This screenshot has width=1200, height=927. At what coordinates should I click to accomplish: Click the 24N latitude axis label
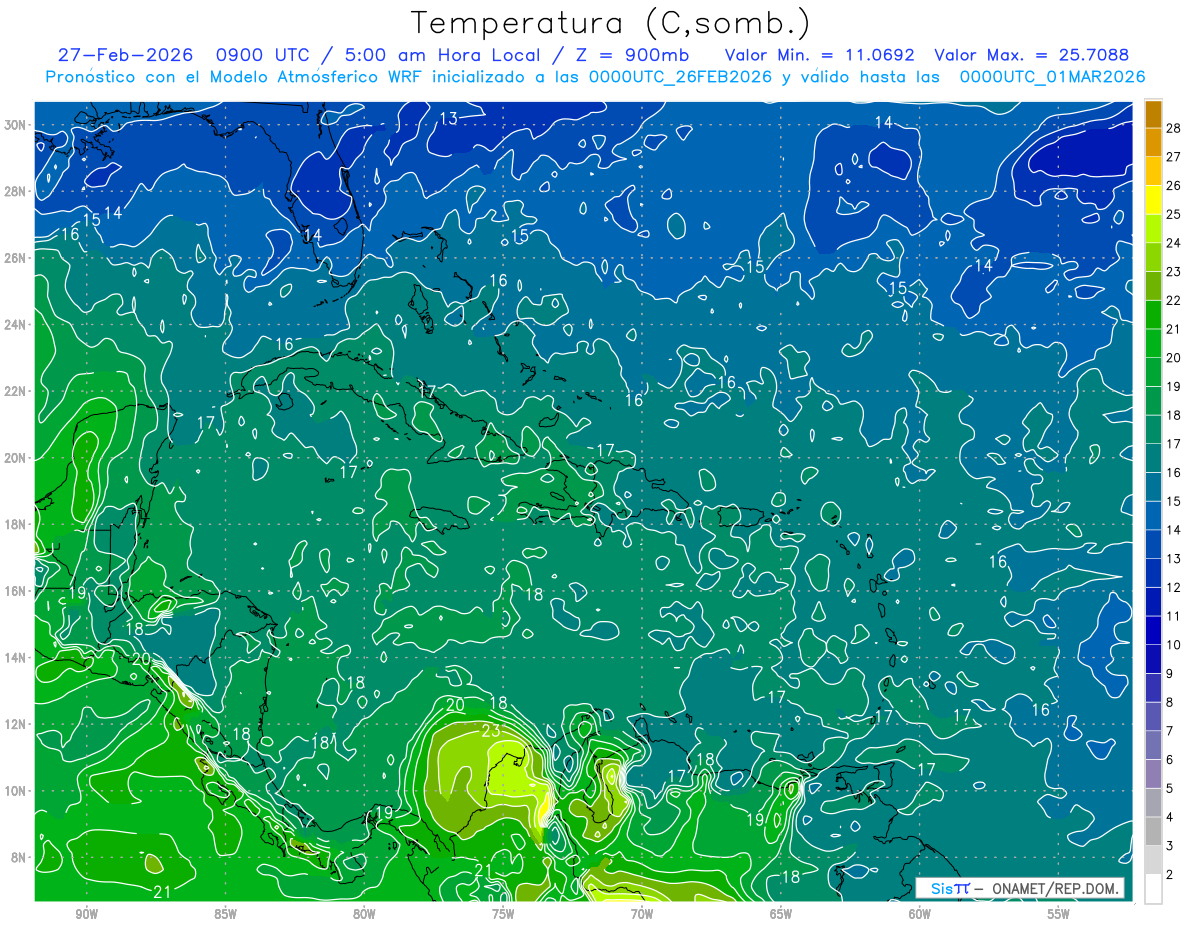[17, 325]
